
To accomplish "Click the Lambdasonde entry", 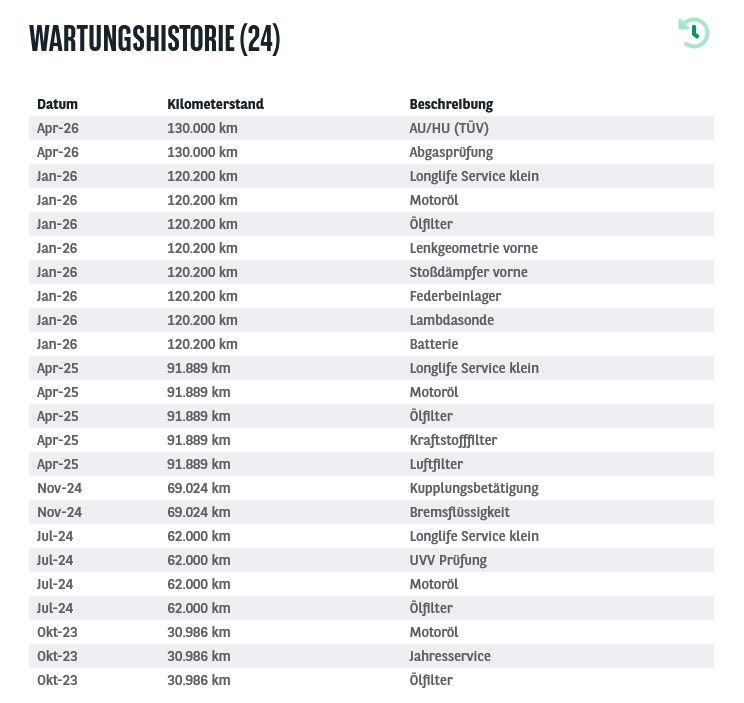I will point(452,320).
